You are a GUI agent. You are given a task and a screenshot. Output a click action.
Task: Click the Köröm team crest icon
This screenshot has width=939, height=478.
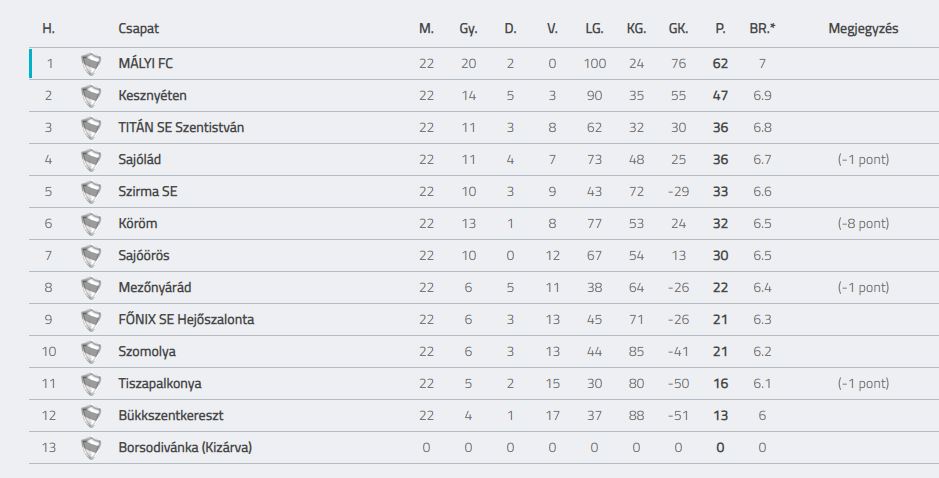tap(91, 223)
